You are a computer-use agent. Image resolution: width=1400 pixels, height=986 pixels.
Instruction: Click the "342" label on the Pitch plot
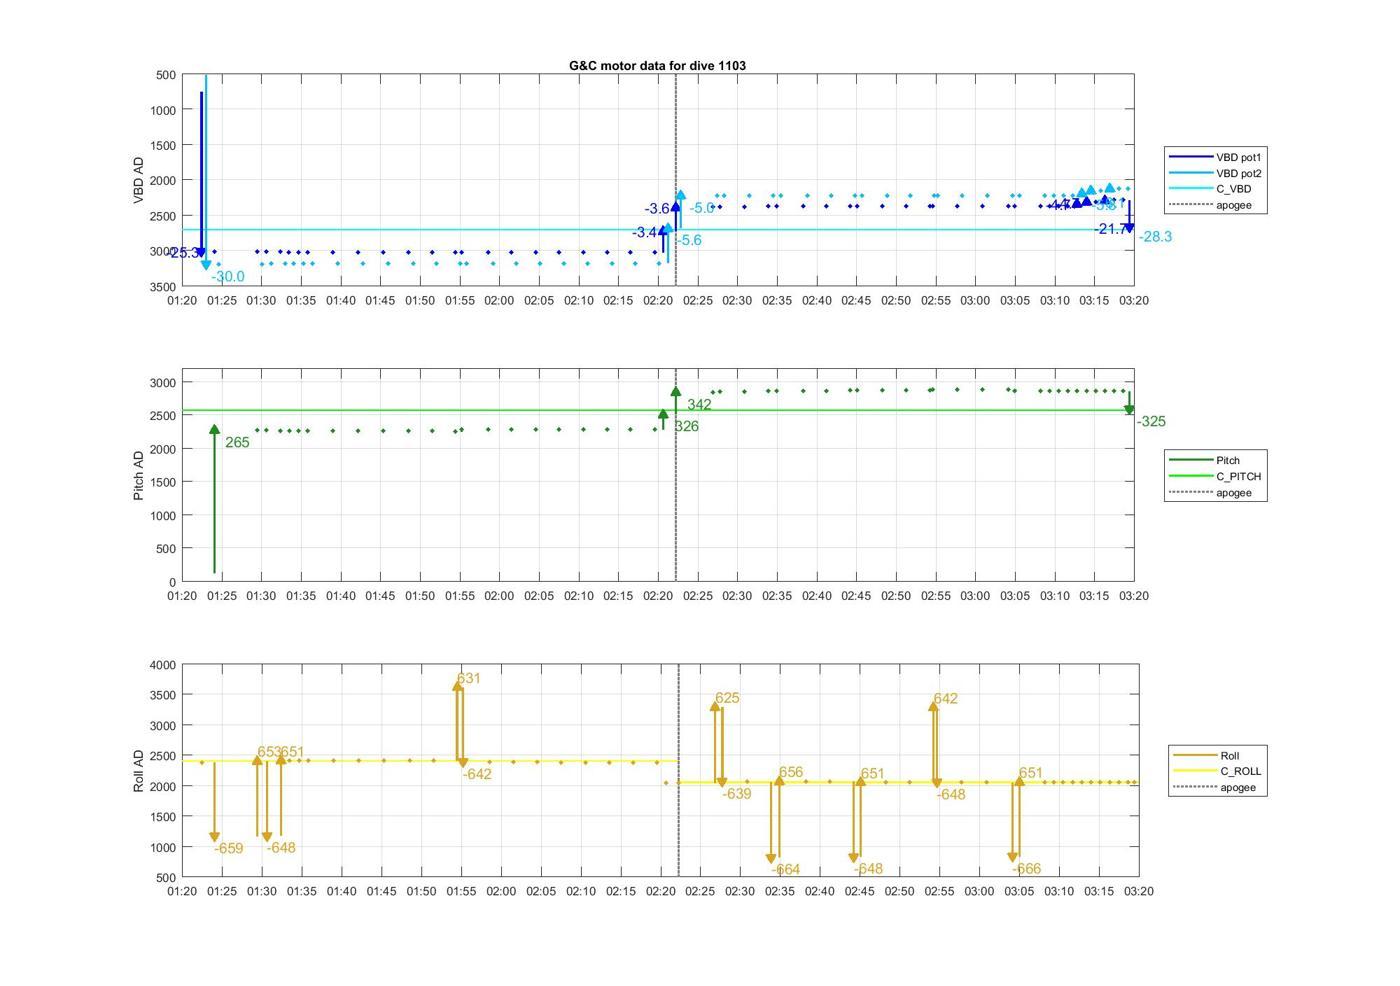click(699, 405)
